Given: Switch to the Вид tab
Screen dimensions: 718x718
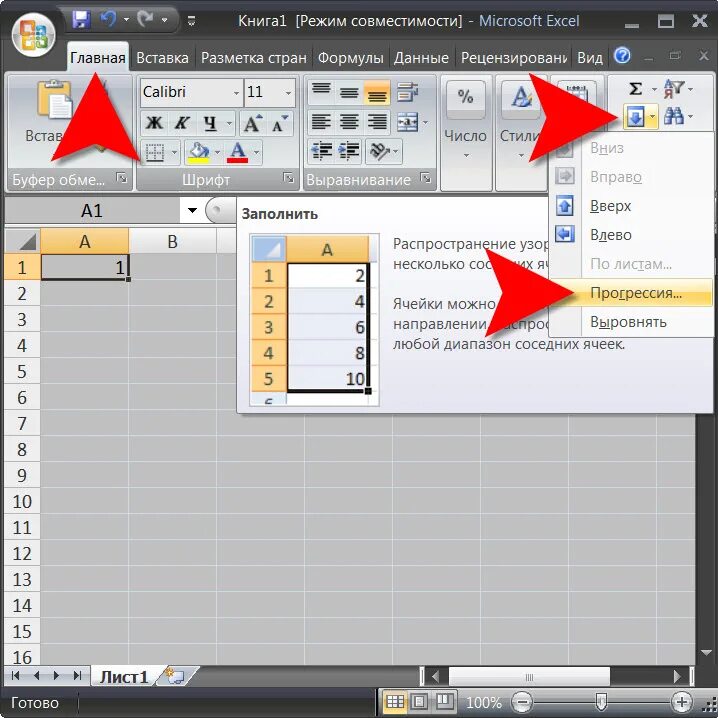Looking at the screenshot, I should [590, 58].
